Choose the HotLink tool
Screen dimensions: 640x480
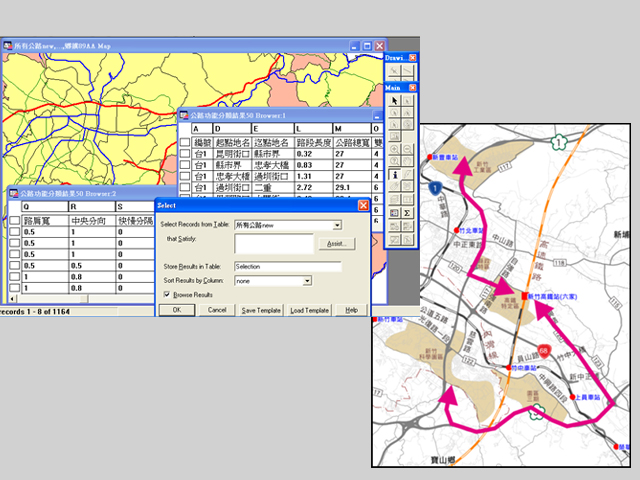coord(408,174)
